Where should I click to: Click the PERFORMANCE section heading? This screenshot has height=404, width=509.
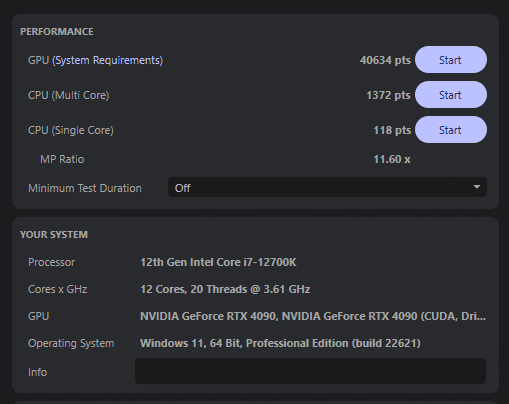pos(57,32)
